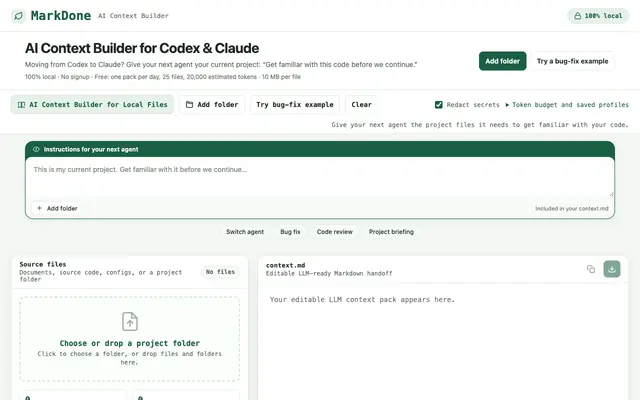This screenshot has width=640, height=400.
Task: Click the 'Source files' panel heading
Action: 43,264
